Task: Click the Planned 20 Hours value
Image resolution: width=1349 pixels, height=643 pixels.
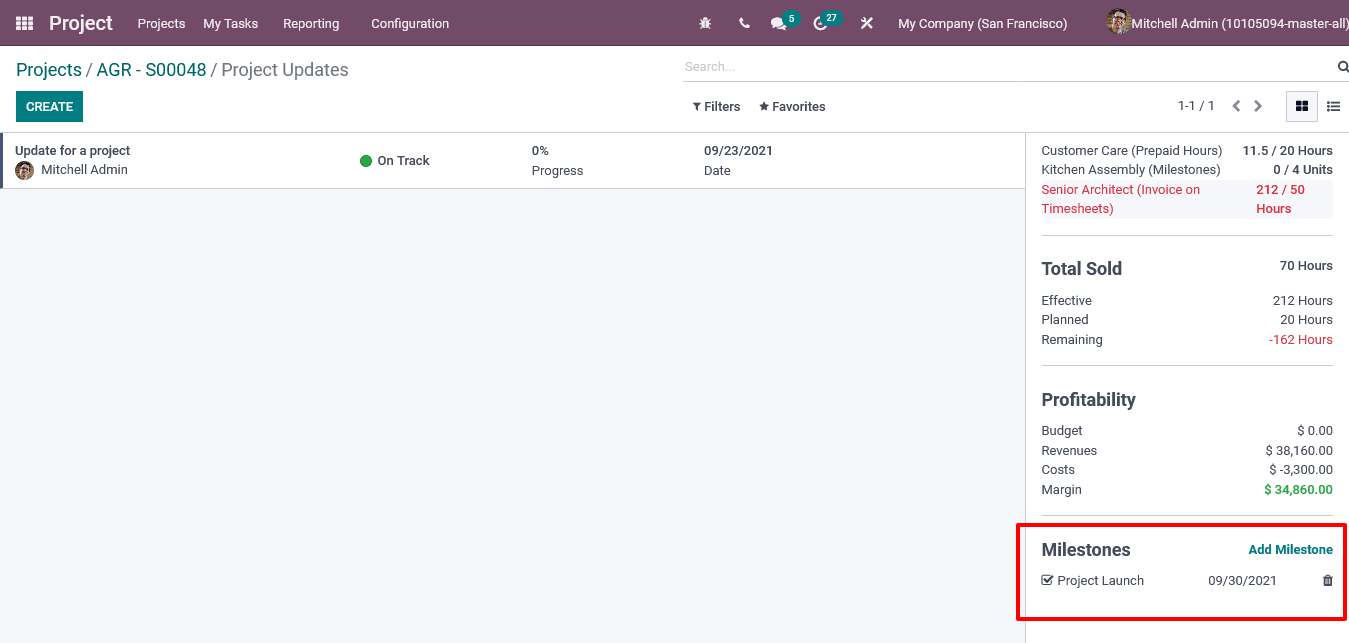Action: pyautogui.click(x=1306, y=320)
